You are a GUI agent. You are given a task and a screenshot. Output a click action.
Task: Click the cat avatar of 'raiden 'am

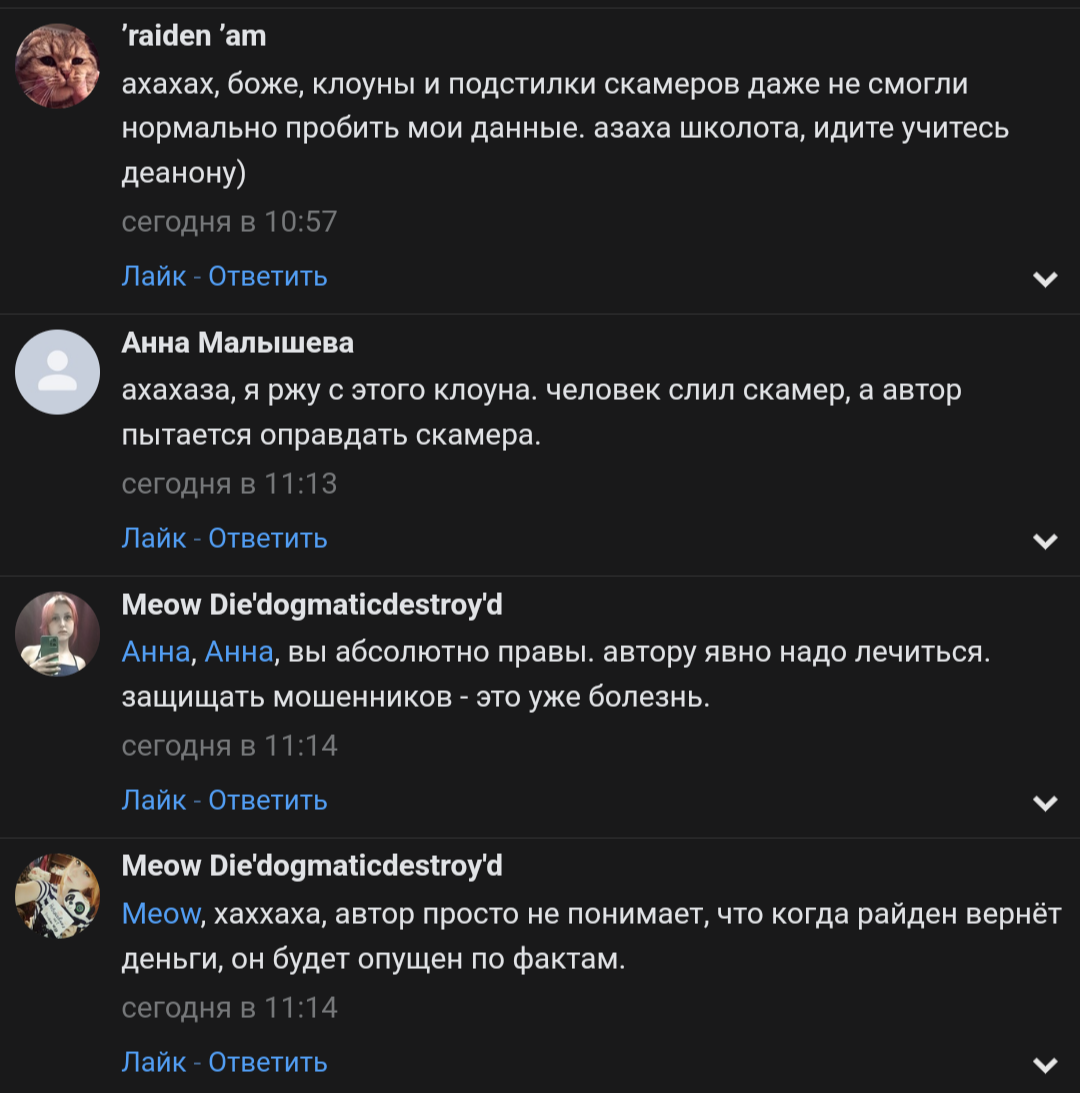(x=58, y=66)
